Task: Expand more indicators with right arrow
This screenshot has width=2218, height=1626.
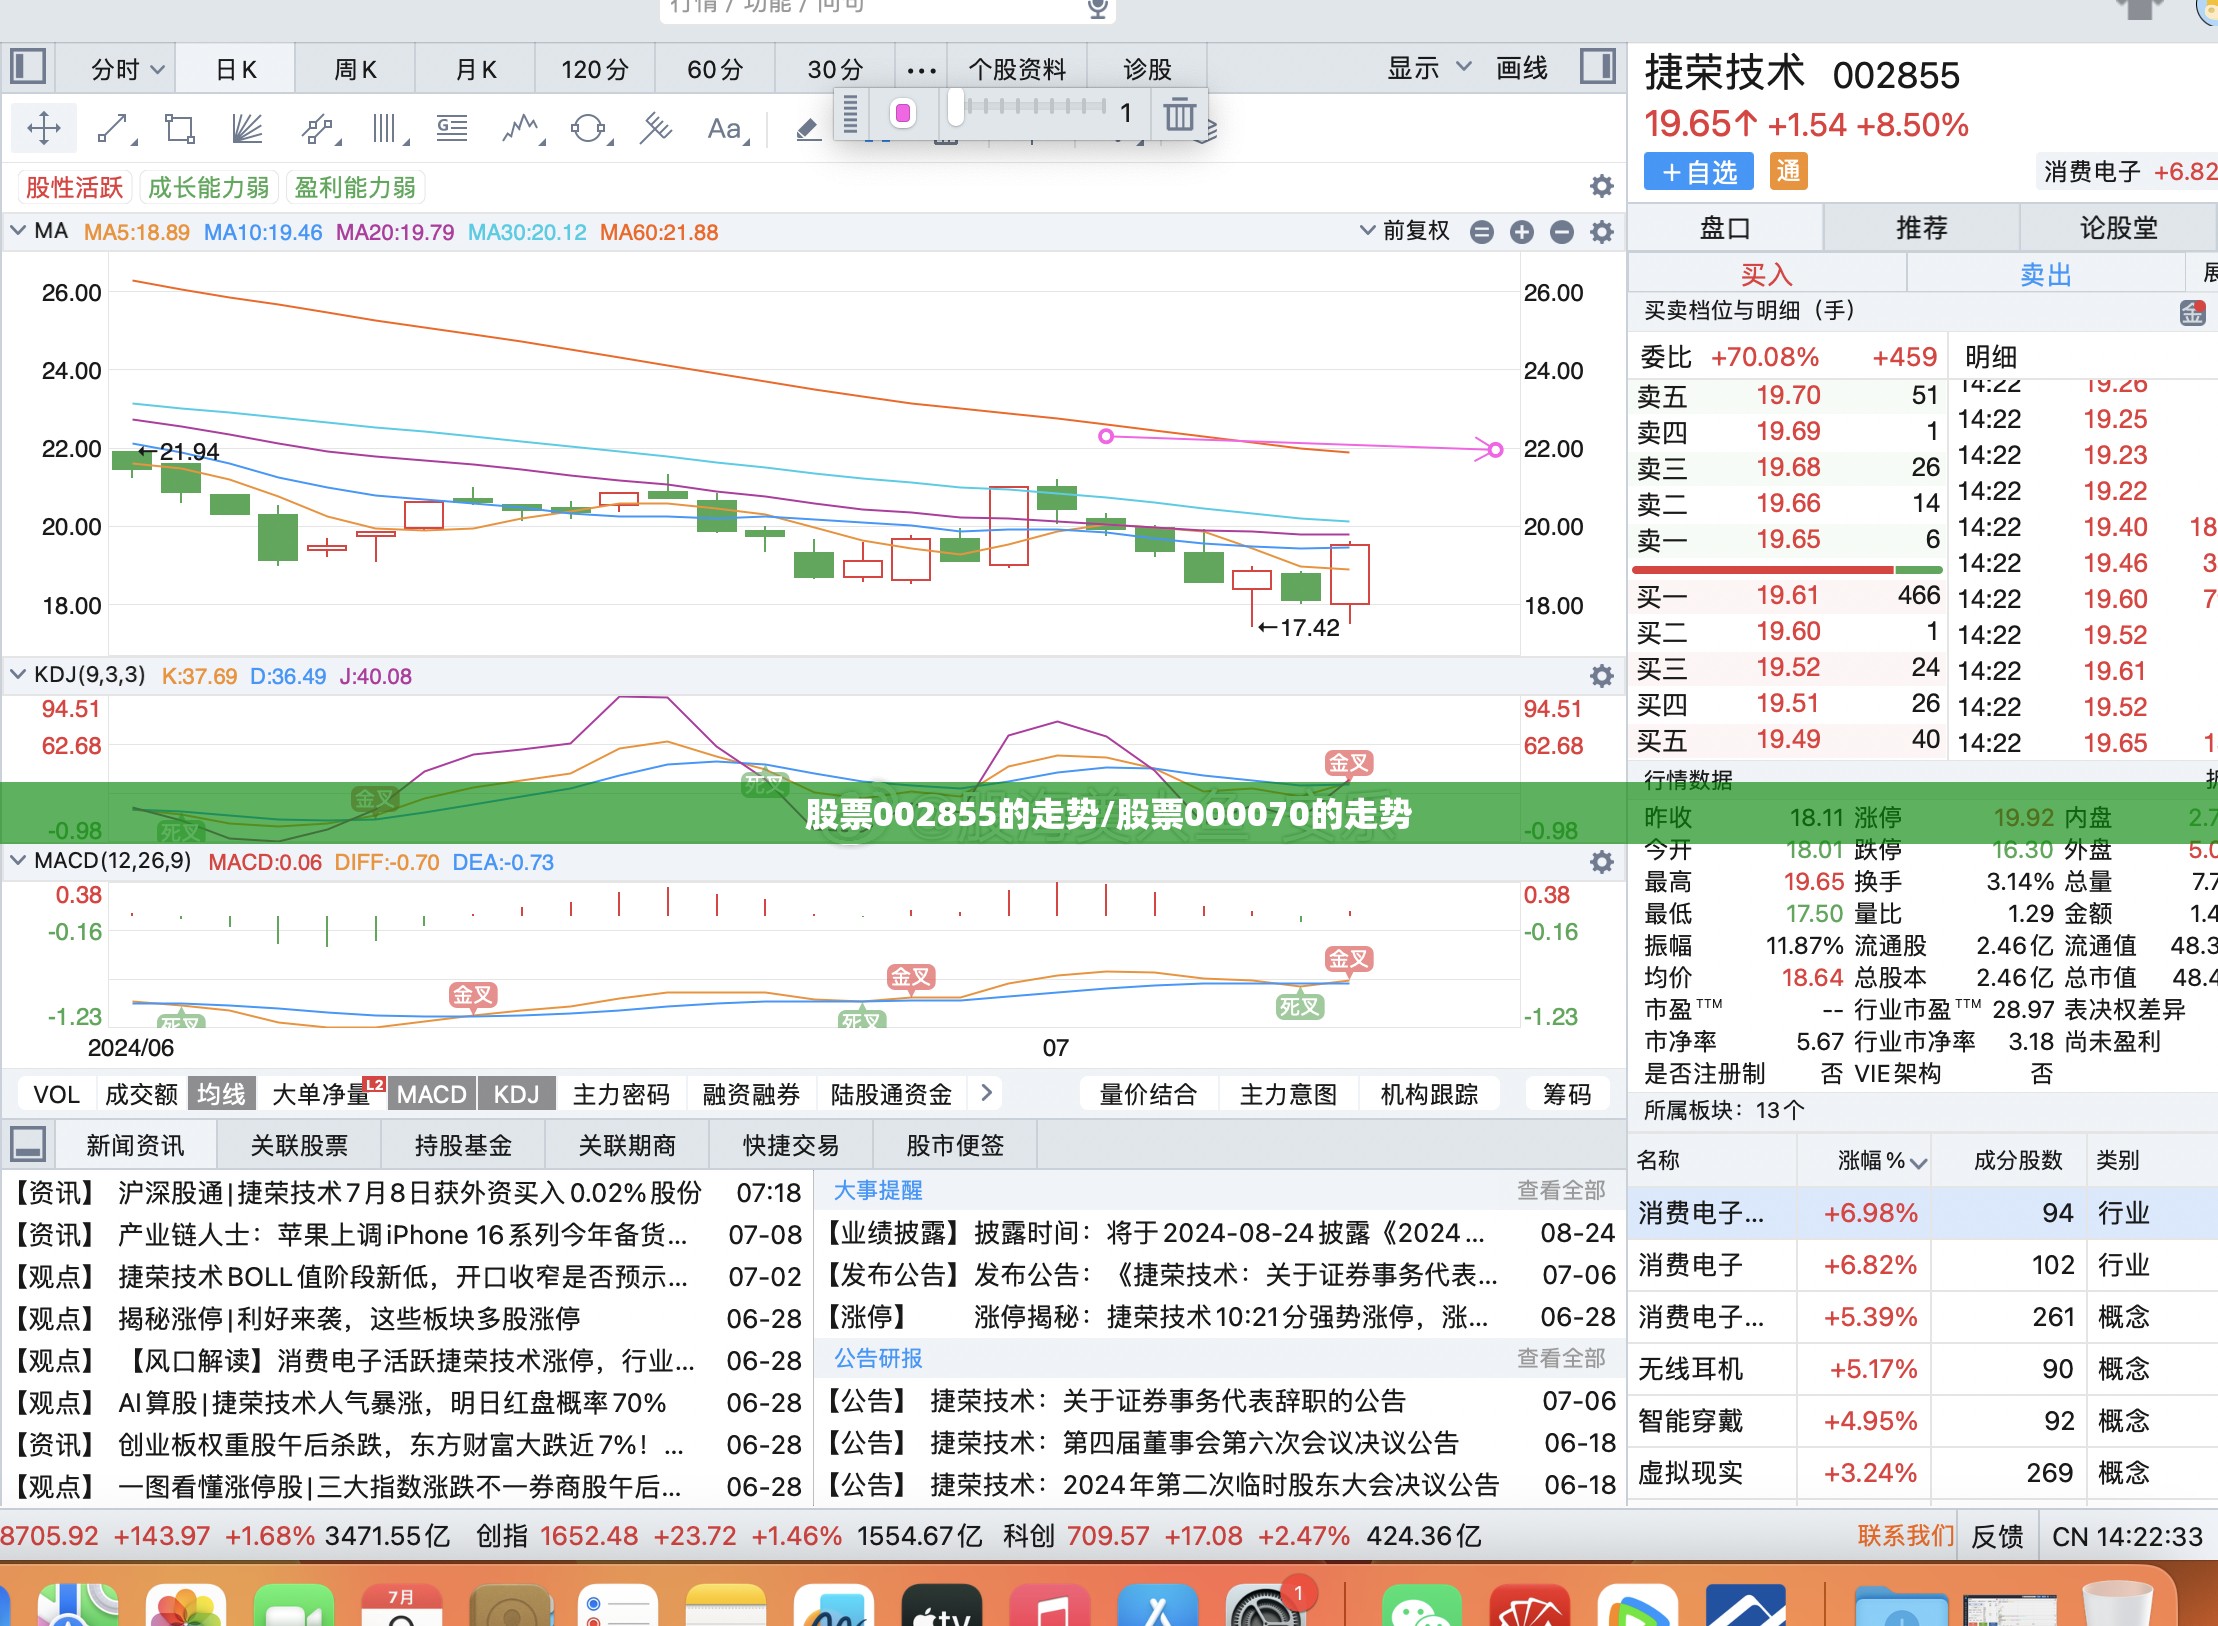Action: 987,1093
